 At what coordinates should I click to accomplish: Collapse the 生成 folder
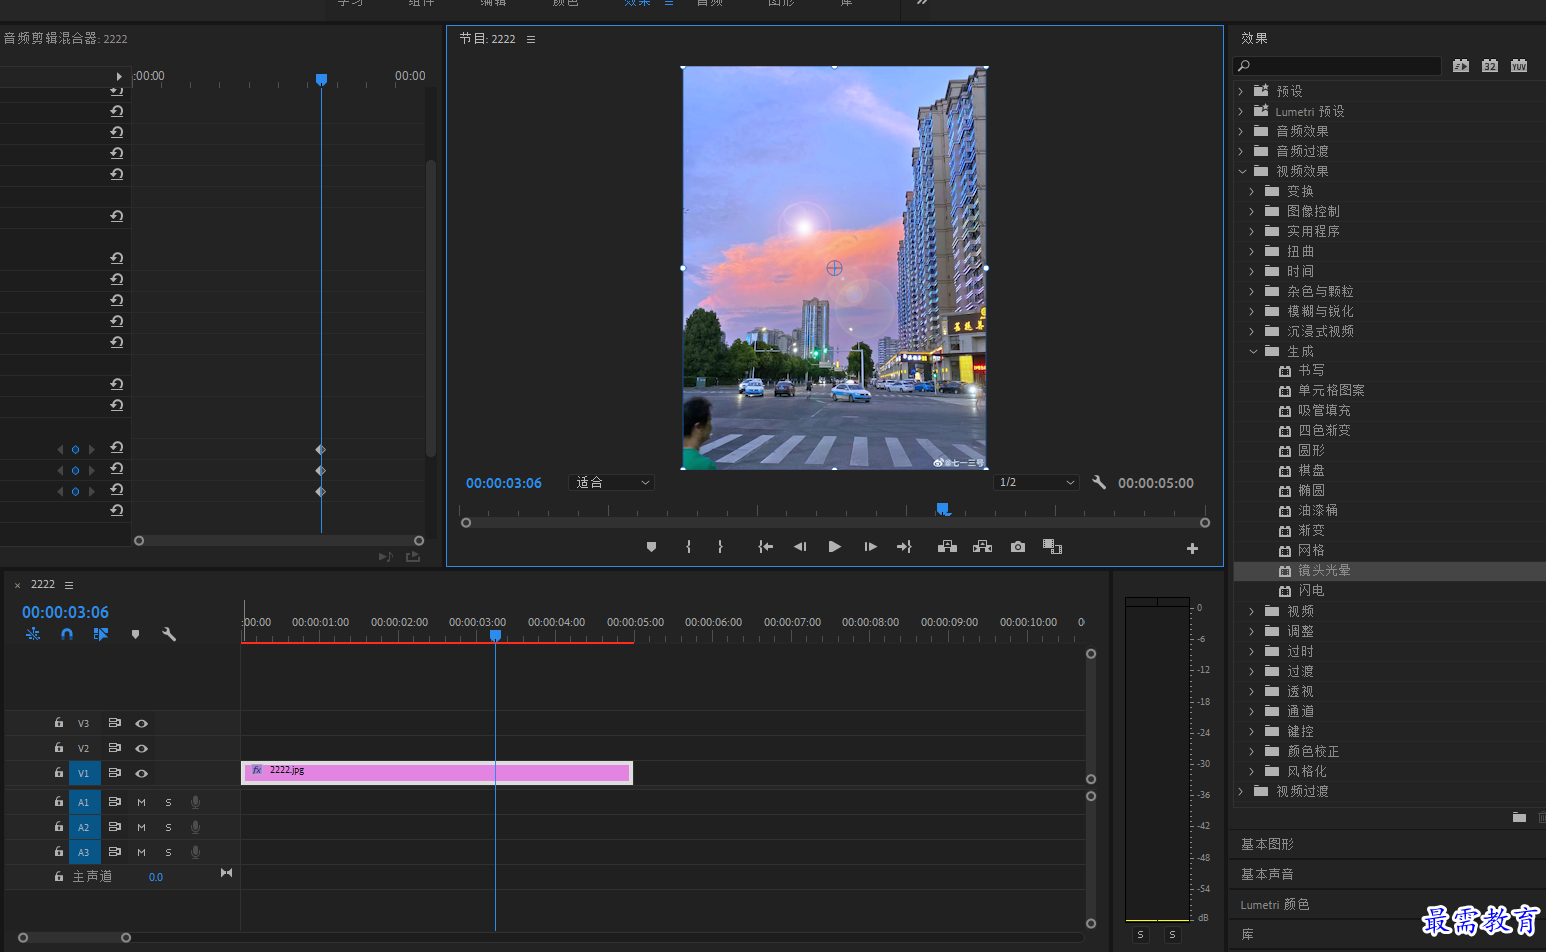click(1253, 351)
